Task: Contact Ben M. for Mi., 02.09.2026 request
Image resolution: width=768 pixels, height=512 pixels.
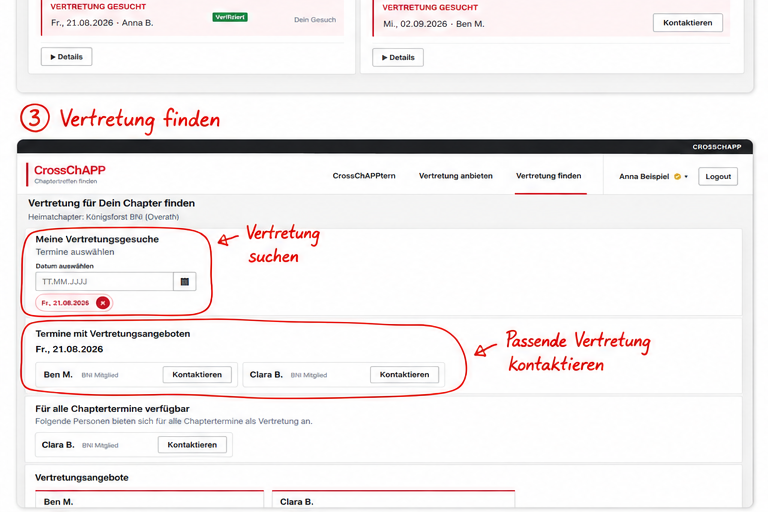Action: (x=688, y=23)
